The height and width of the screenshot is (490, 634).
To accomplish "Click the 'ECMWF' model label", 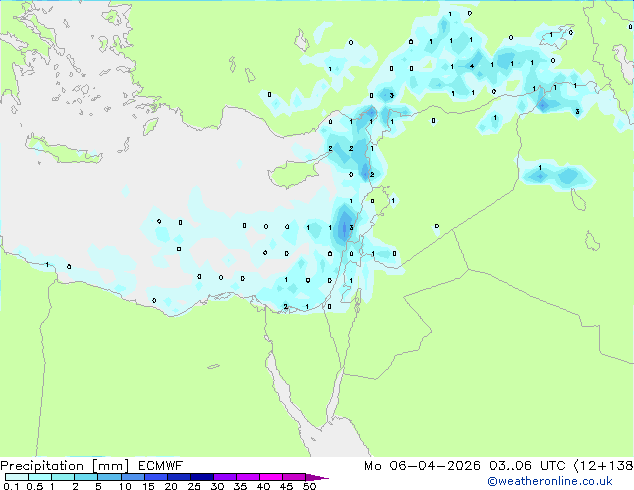I will coord(161,466).
